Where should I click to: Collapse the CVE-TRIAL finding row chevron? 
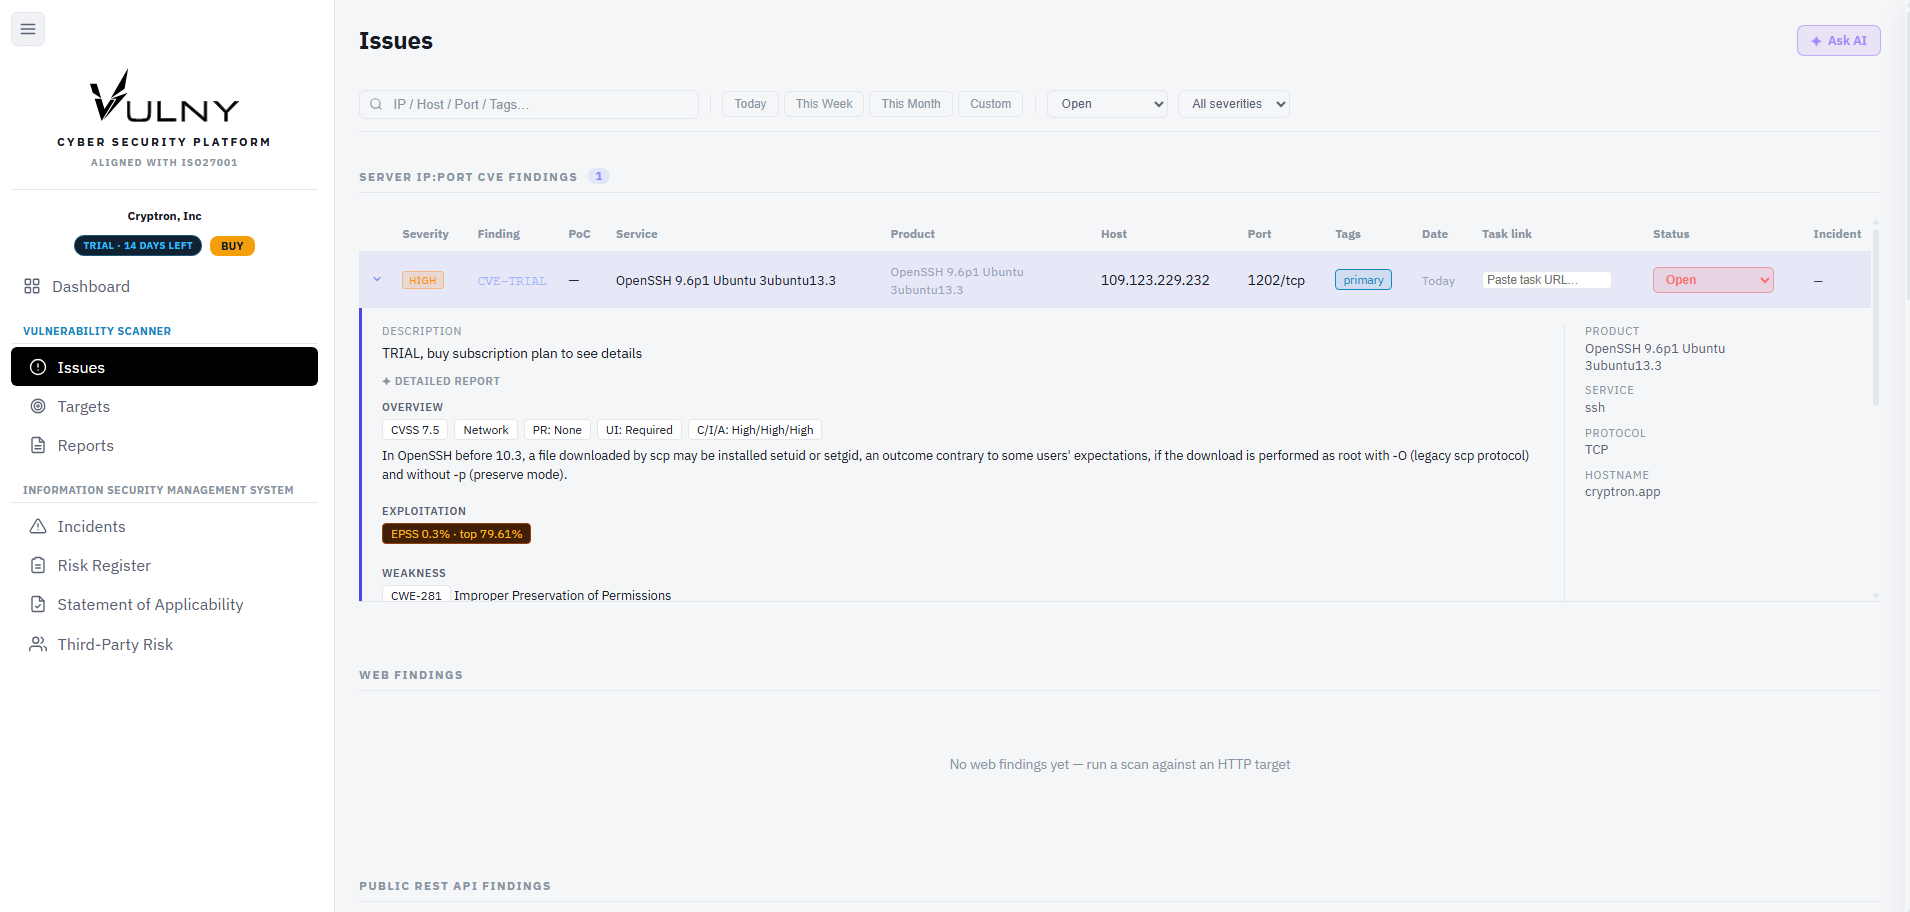pyautogui.click(x=377, y=280)
